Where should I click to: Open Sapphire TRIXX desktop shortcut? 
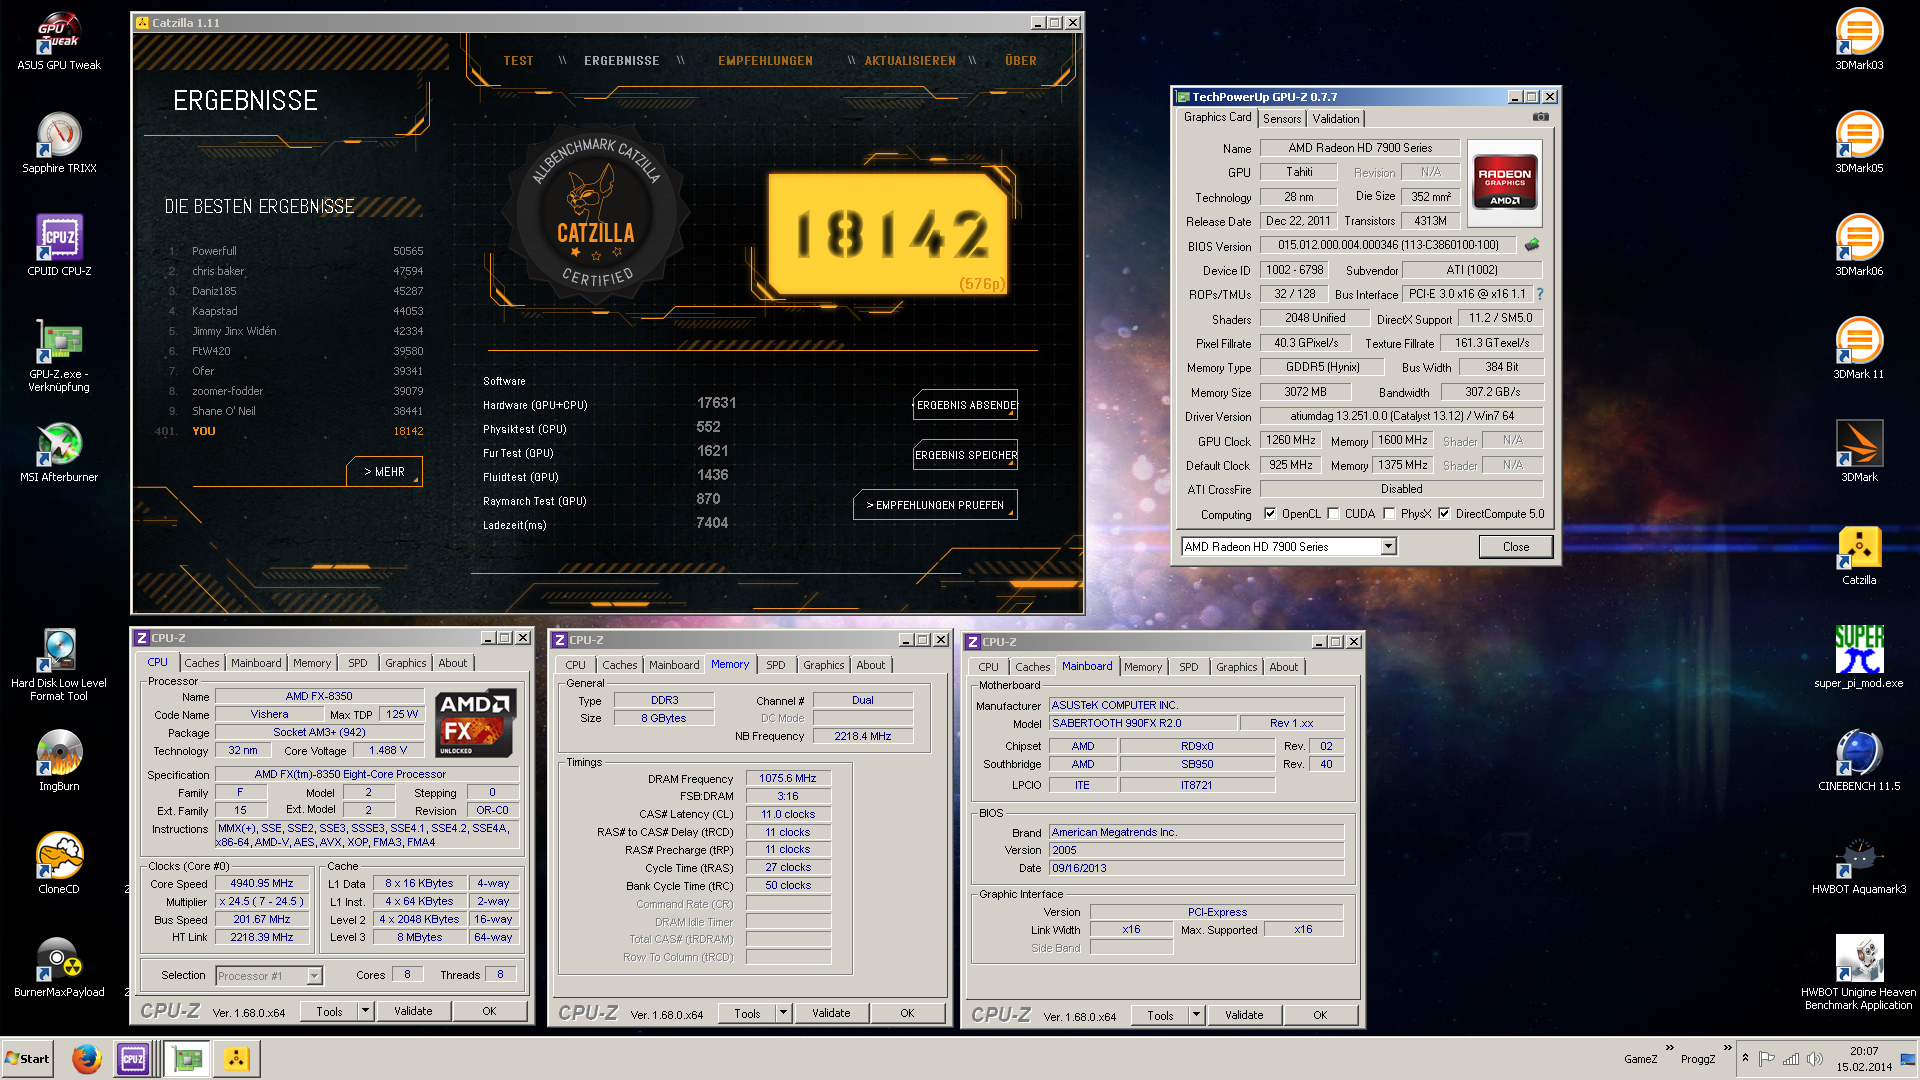tap(59, 143)
